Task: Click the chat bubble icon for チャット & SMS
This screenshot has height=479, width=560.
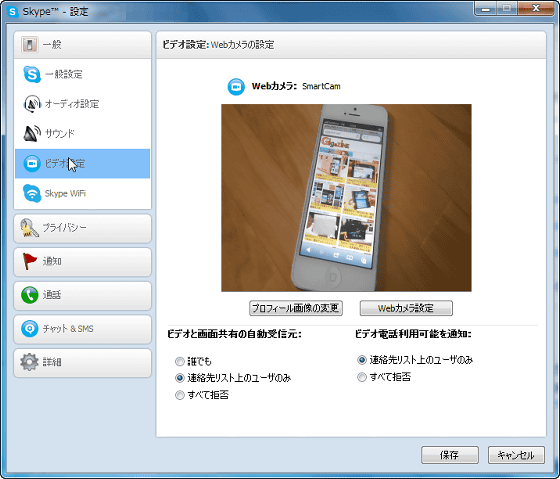Action: click(29, 329)
